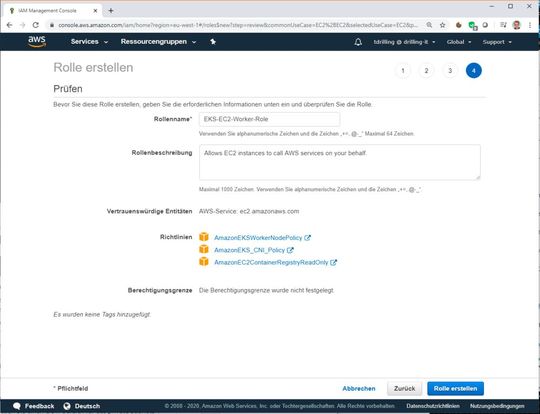Screen dimensions: 540x414
Task: Click the Abbrechen cancel link
Action: [359, 389]
